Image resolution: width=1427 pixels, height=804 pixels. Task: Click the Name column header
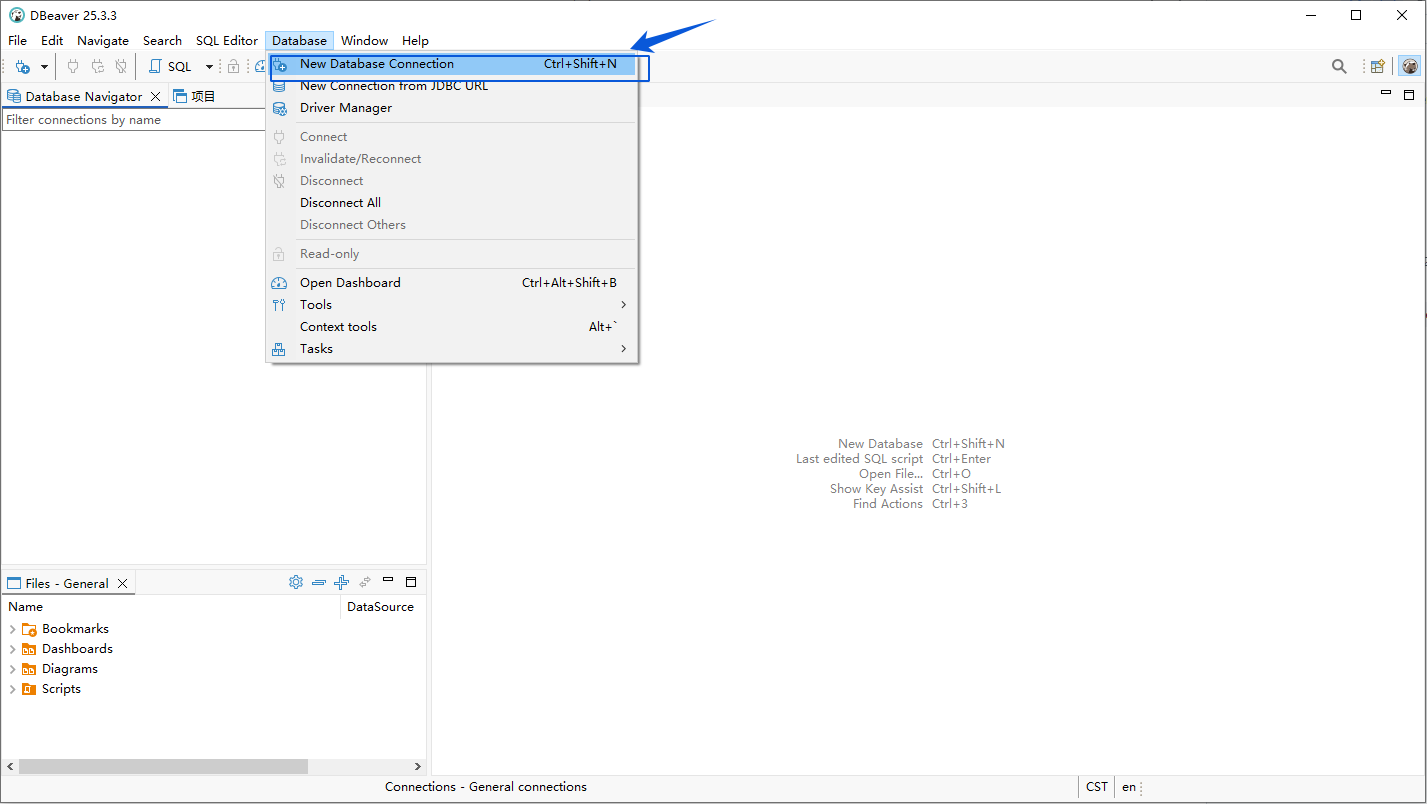(172, 607)
